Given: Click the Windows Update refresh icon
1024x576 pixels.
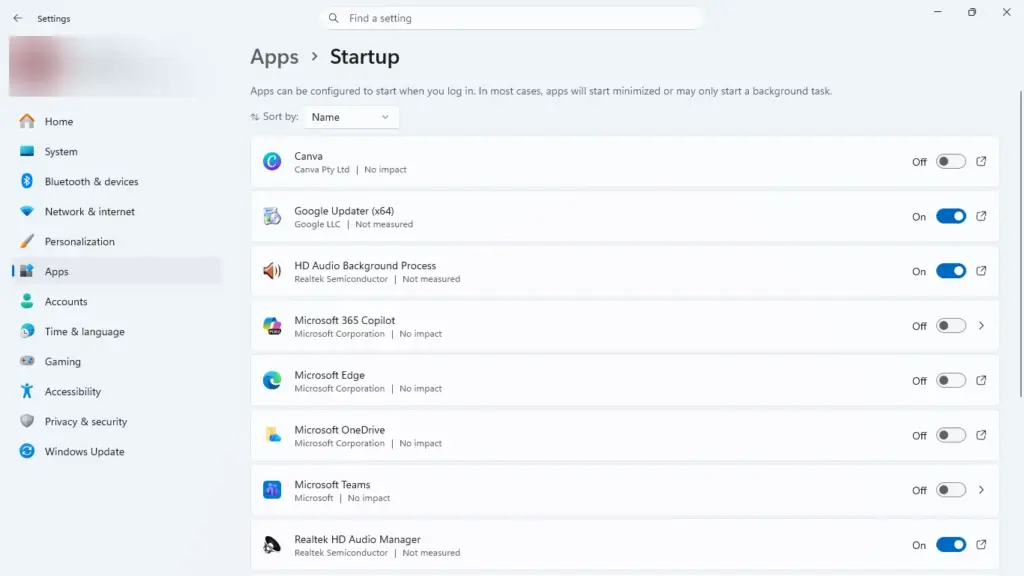Looking at the screenshot, I should 27,451.
